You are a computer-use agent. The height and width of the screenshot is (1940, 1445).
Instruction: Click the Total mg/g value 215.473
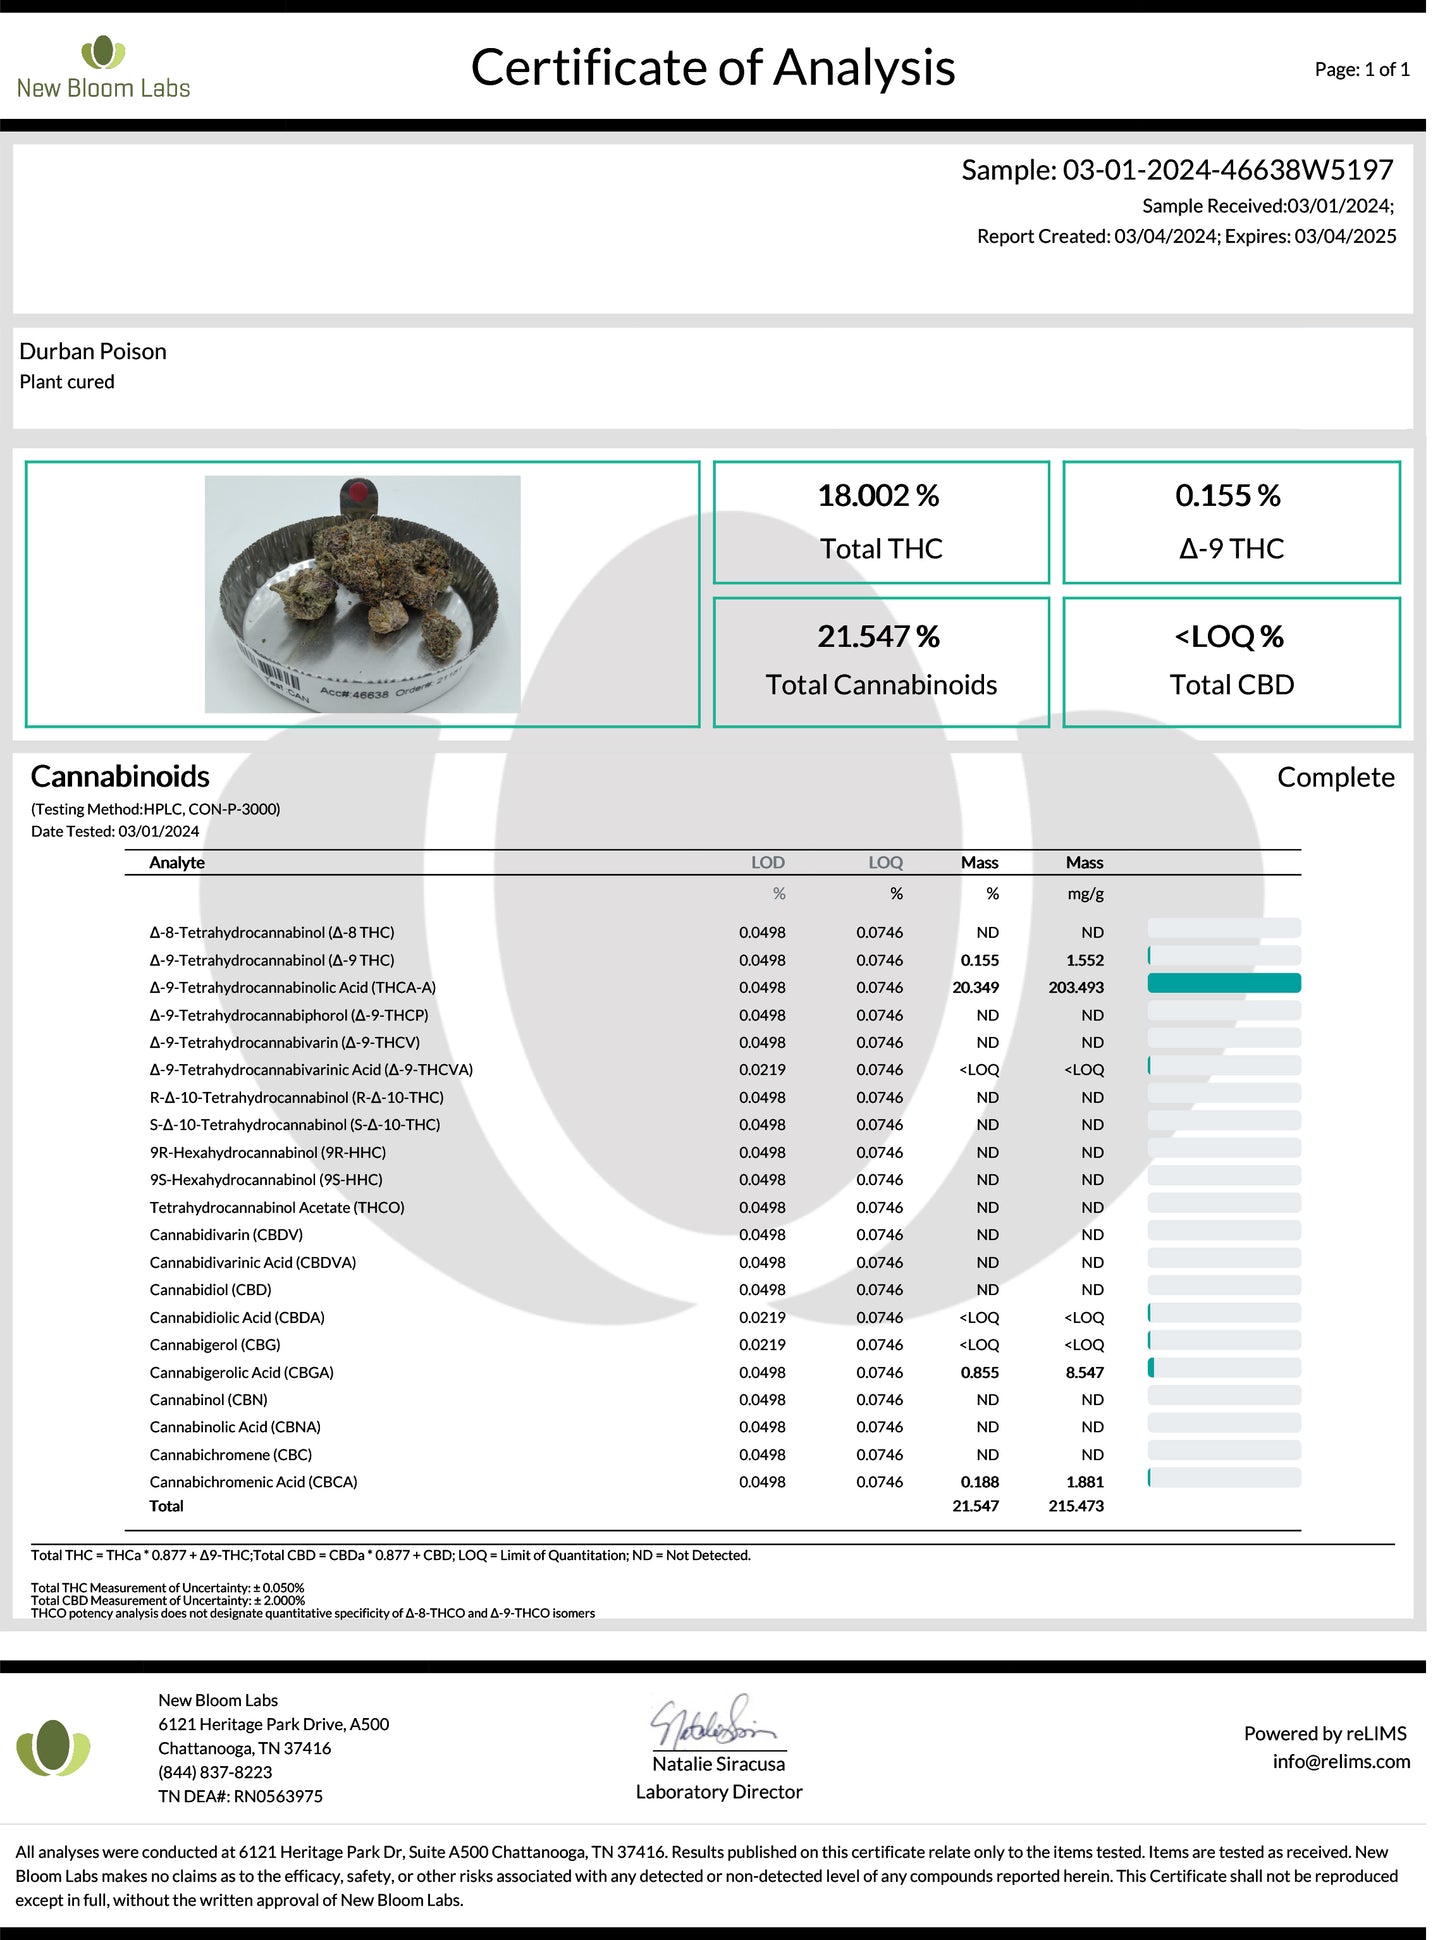1076,1506
